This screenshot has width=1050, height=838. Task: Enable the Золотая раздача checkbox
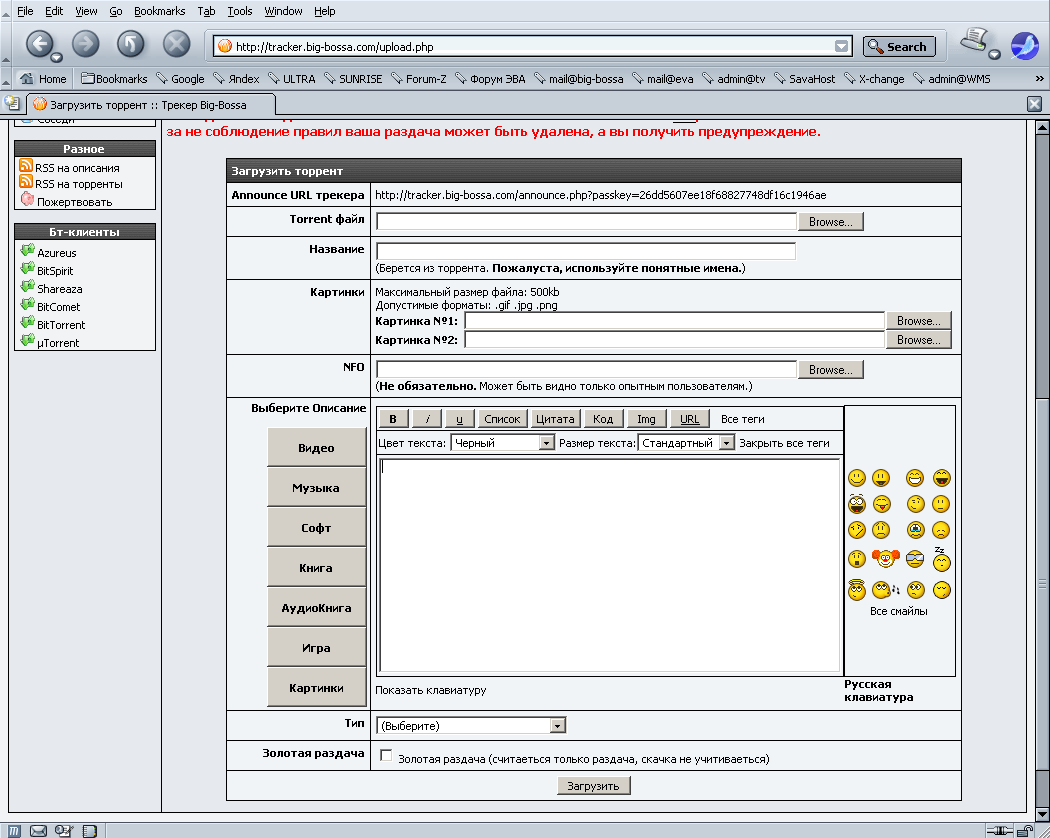pos(387,757)
